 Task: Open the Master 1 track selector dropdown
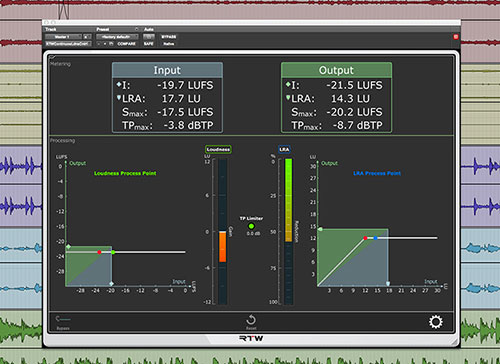pos(63,37)
